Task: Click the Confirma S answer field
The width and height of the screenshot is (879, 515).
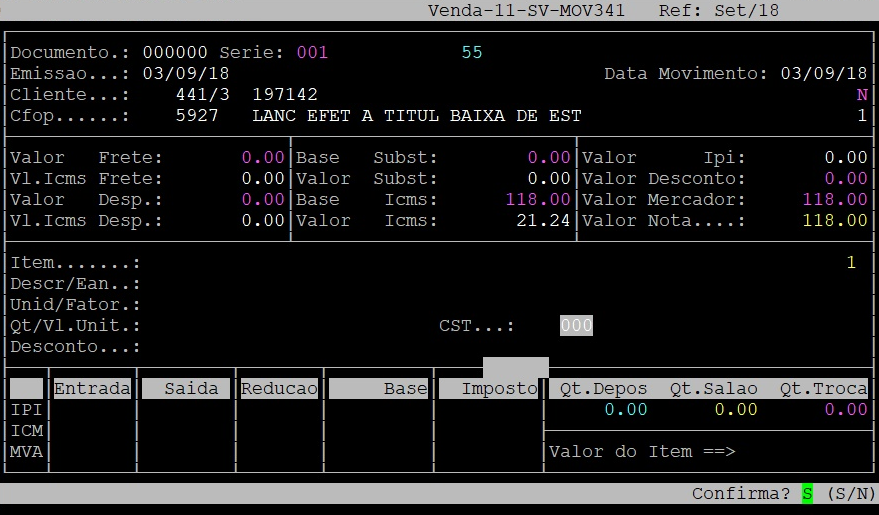Action: tap(807, 494)
